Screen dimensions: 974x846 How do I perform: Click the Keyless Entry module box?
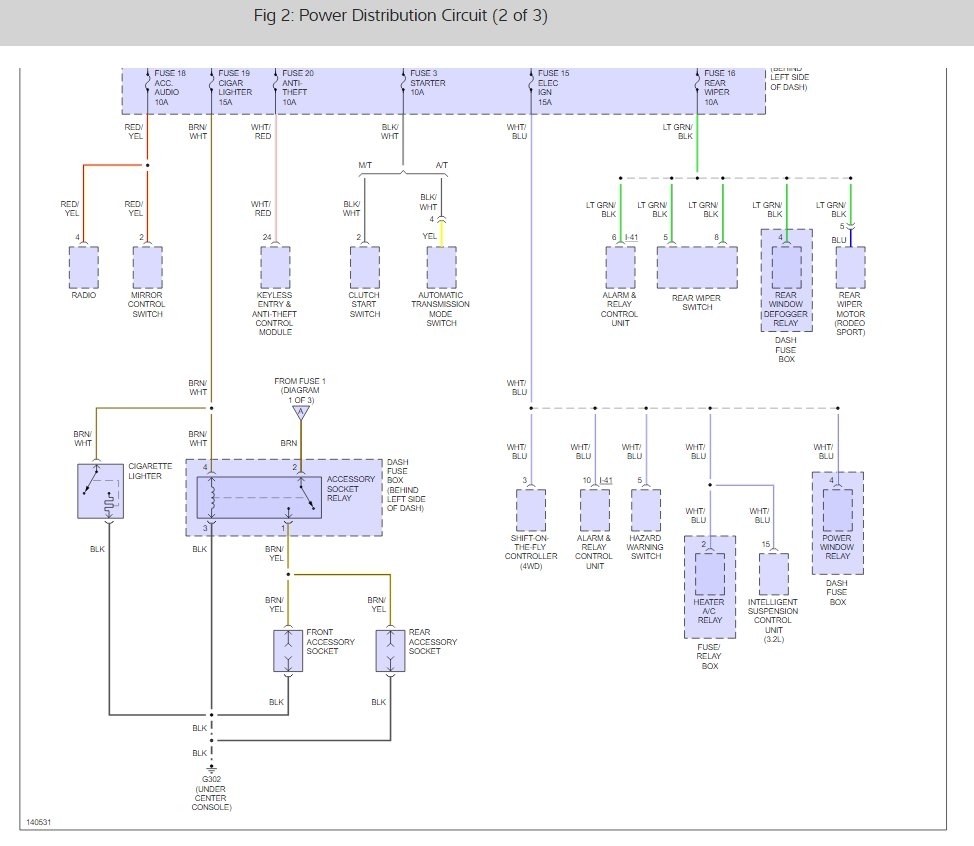[275, 267]
